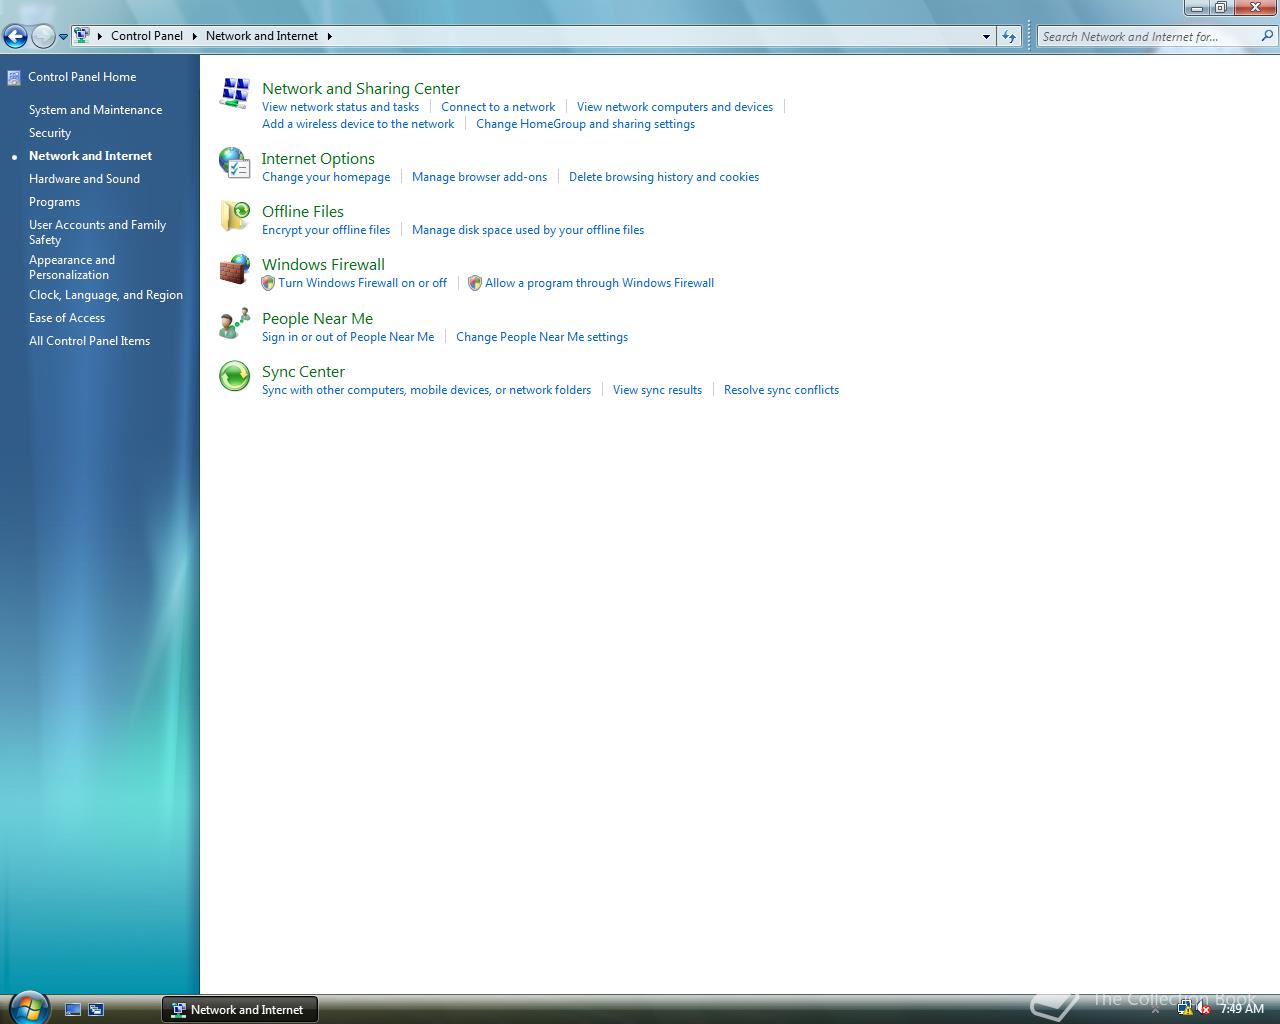Screen dimensions: 1280x1024
Task: Click the network status tray icon
Action: click(x=1185, y=1009)
